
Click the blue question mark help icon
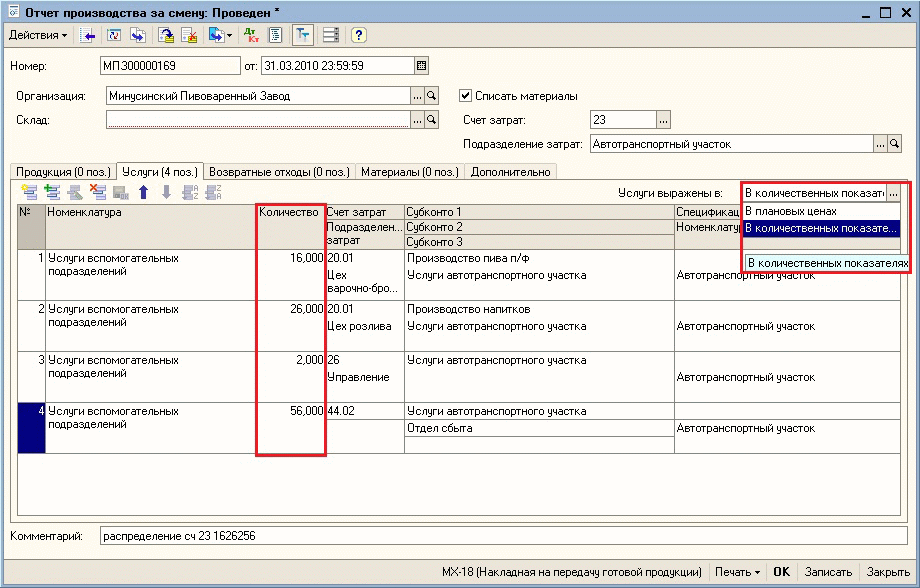(358, 35)
